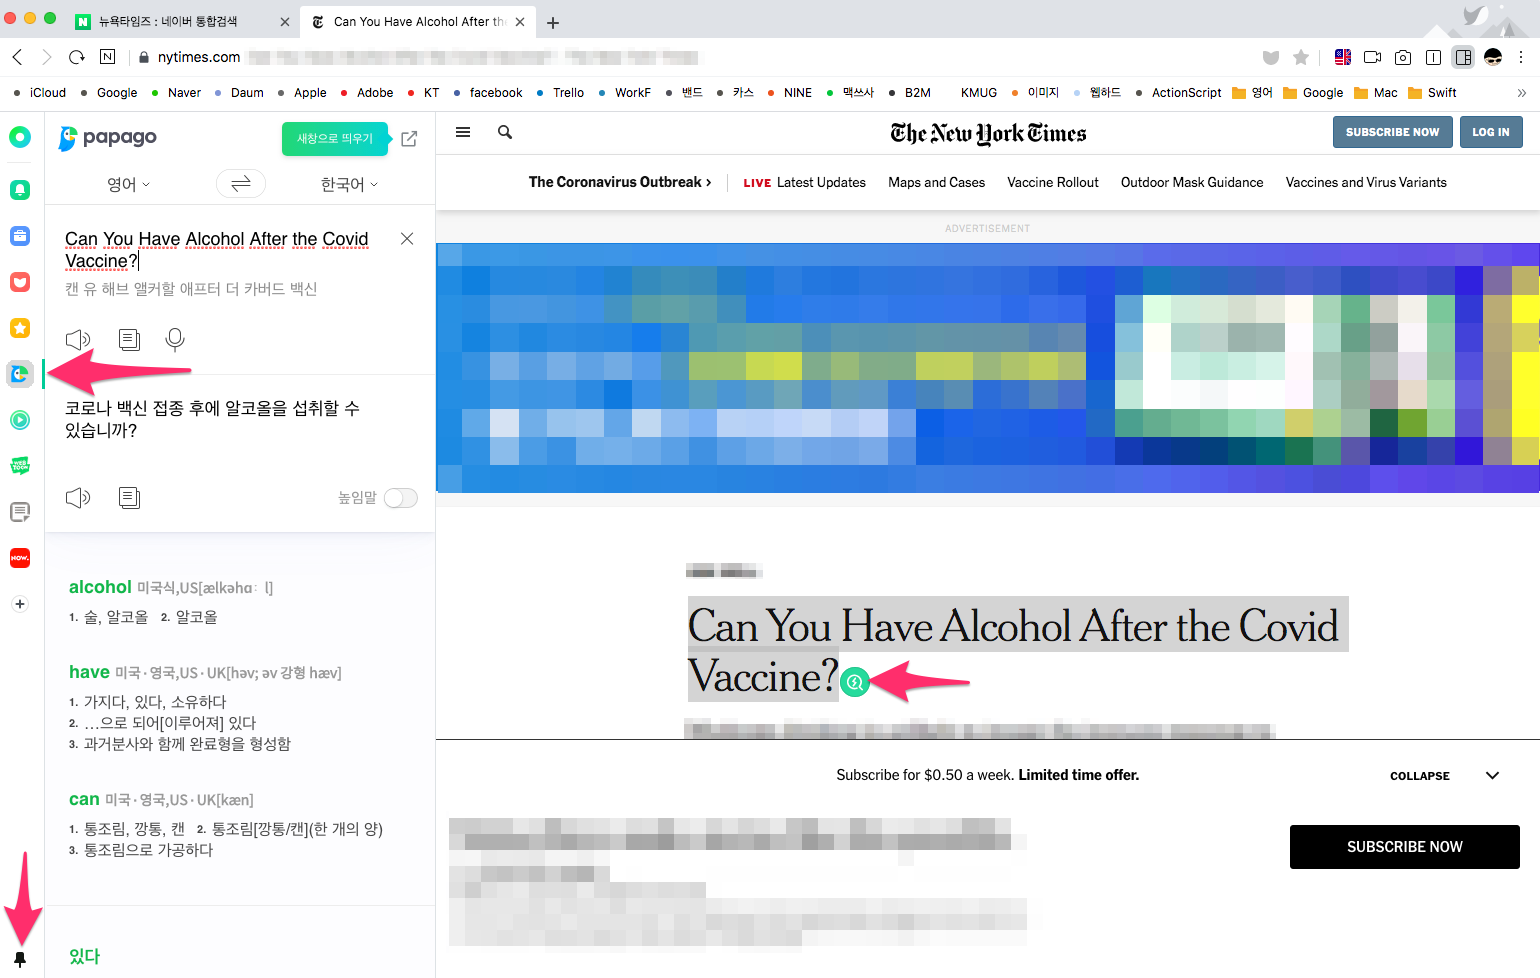
Task: Open the Swift bookmarks folder
Action: pos(1432,93)
